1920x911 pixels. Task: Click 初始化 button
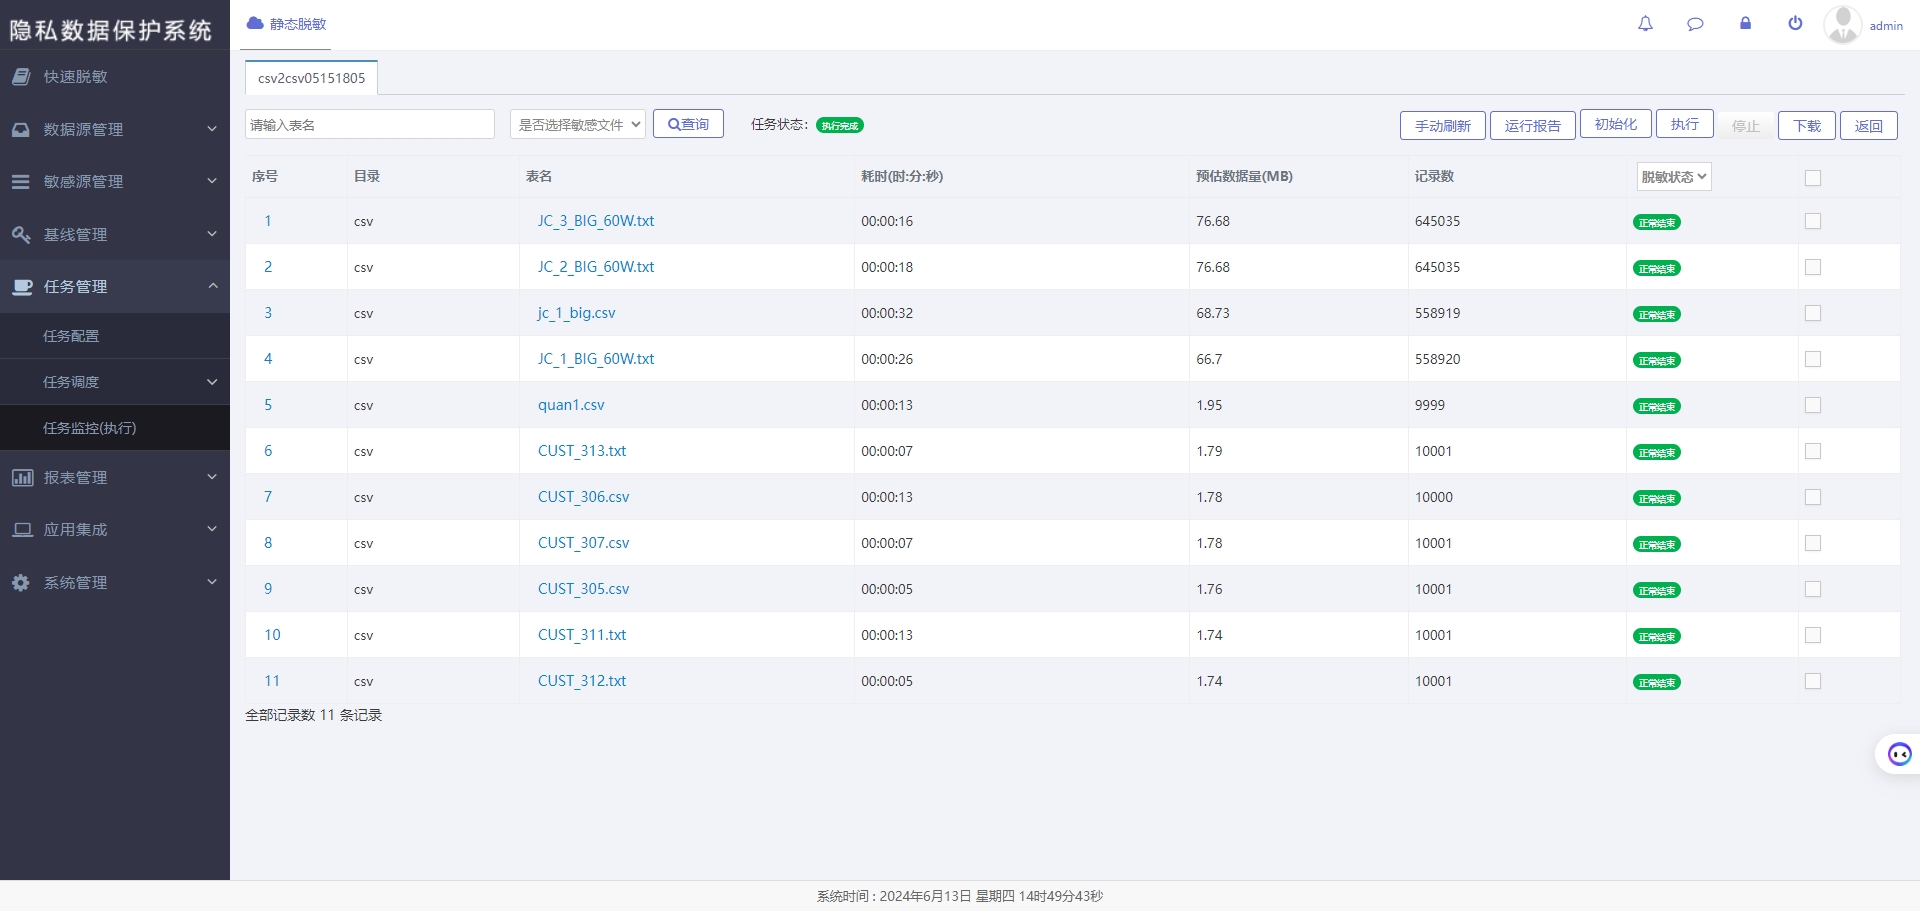tap(1616, 124)
